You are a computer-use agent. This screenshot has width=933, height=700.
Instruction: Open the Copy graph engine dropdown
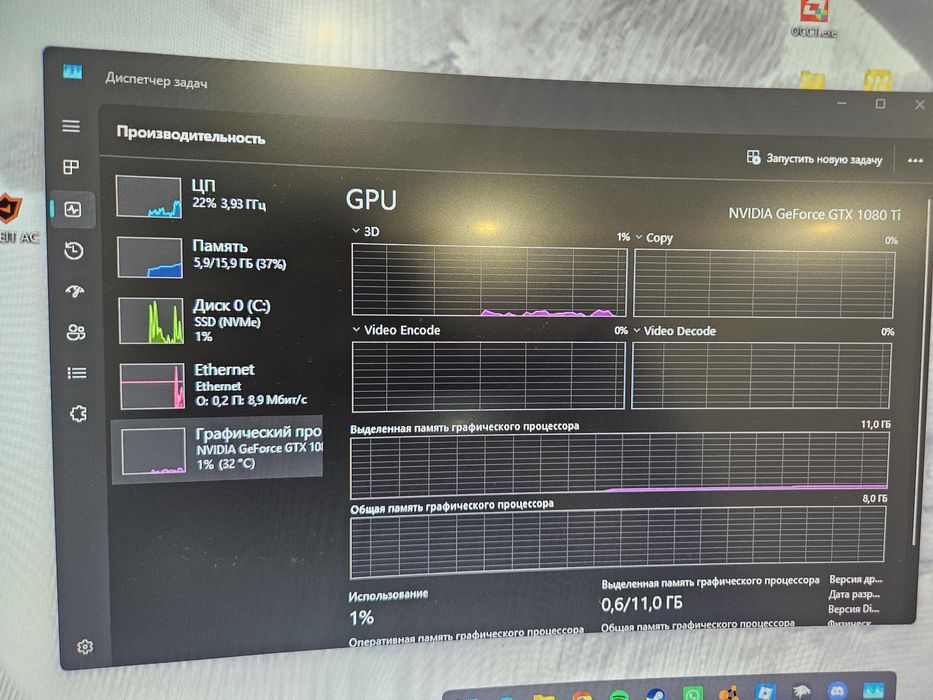639,237
